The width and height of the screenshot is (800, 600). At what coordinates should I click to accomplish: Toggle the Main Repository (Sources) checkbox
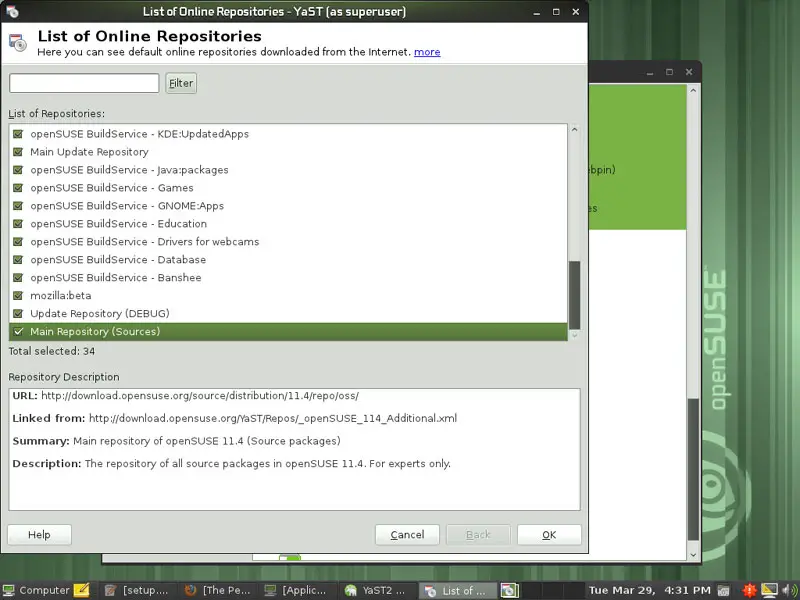click(x=18, y=332)
